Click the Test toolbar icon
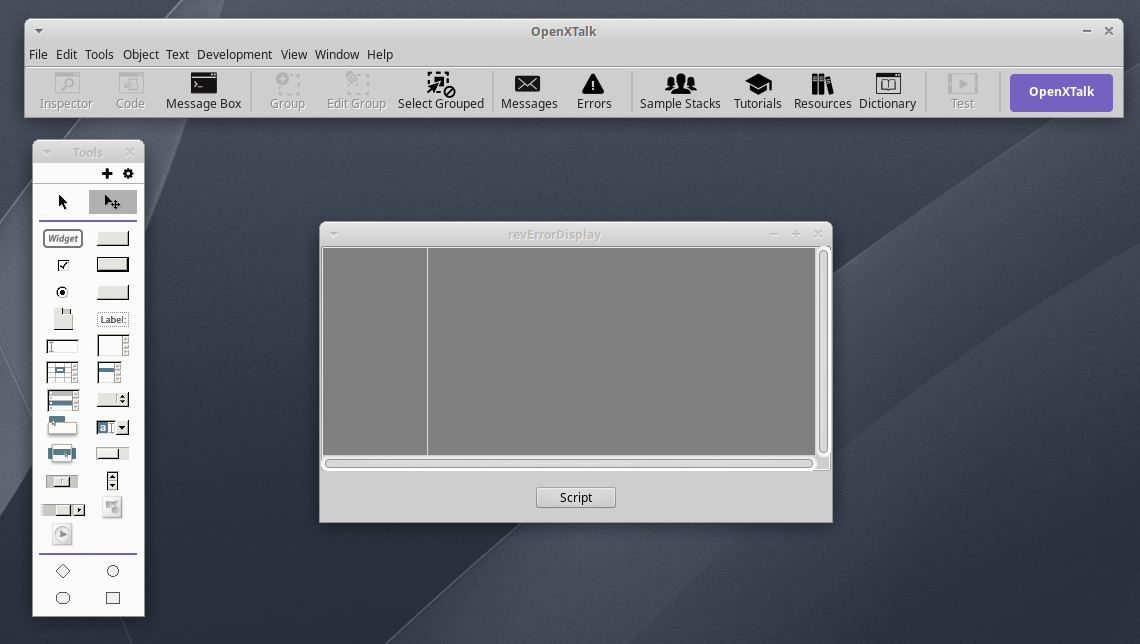The image size is (1140, 644). click(963, 92)
